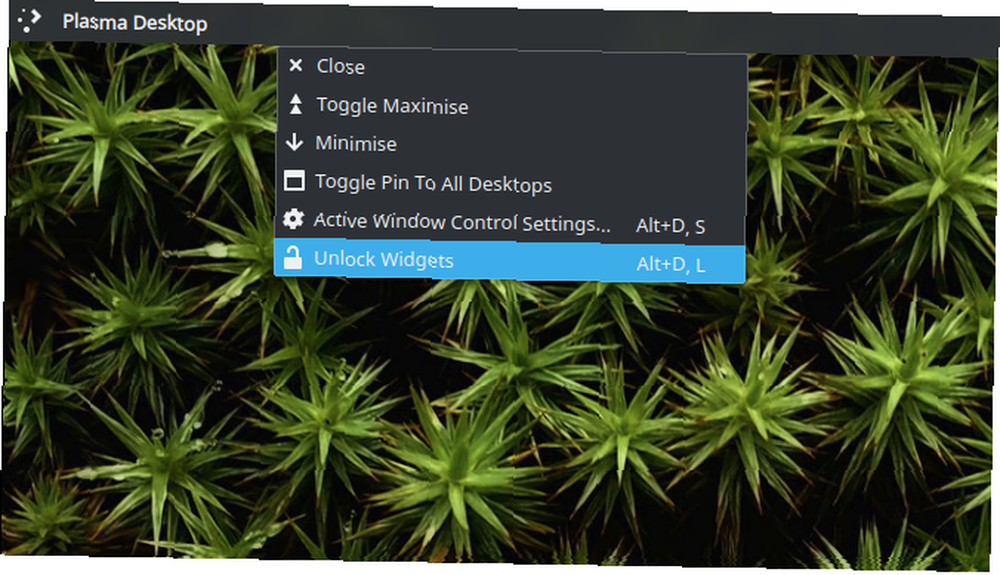Select the highlighted Unlock Widgets entry

[x=510, y=261]
